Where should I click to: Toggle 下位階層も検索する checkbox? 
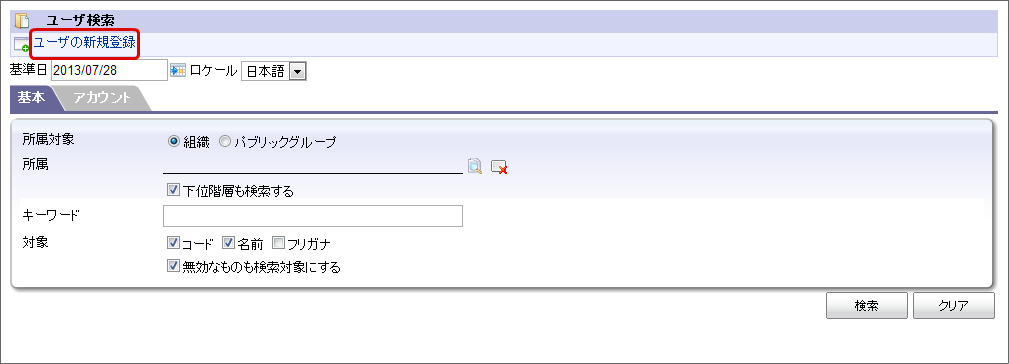(x=172, y=190)
